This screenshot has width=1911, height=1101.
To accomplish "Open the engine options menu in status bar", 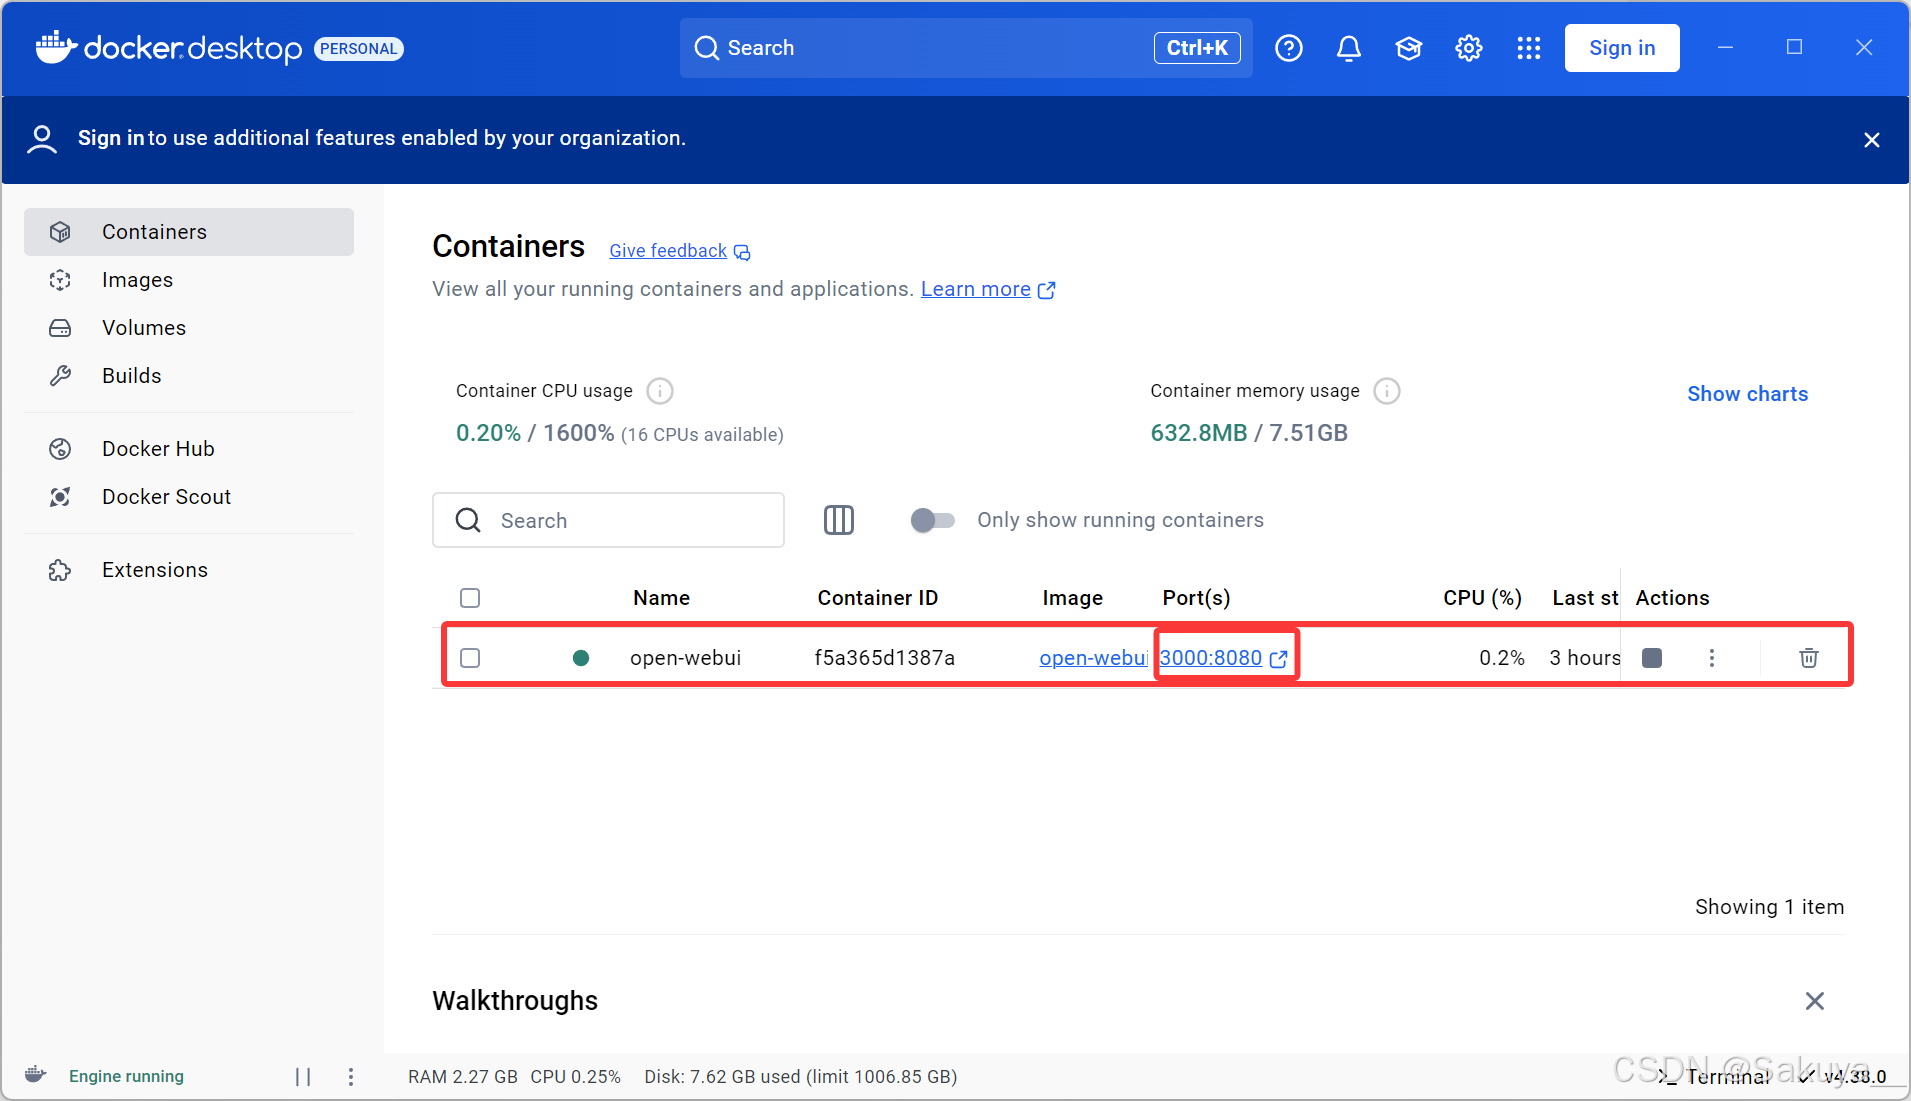I will (x=351, y=1077).
